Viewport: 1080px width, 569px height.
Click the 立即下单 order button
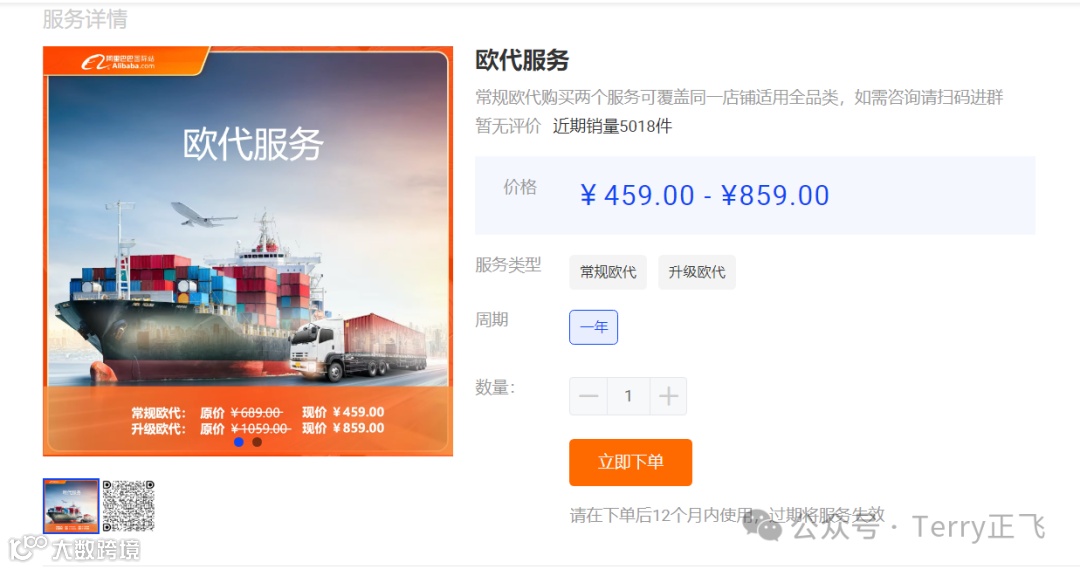630,462
